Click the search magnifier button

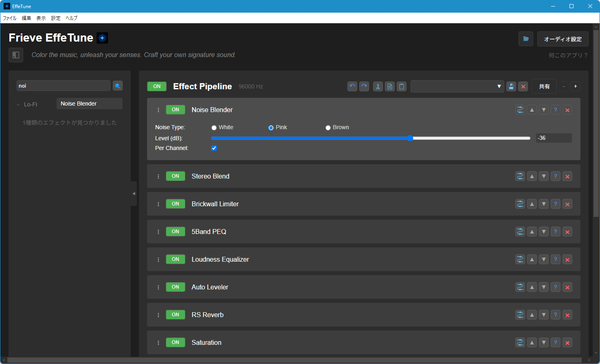click(117, 86)
